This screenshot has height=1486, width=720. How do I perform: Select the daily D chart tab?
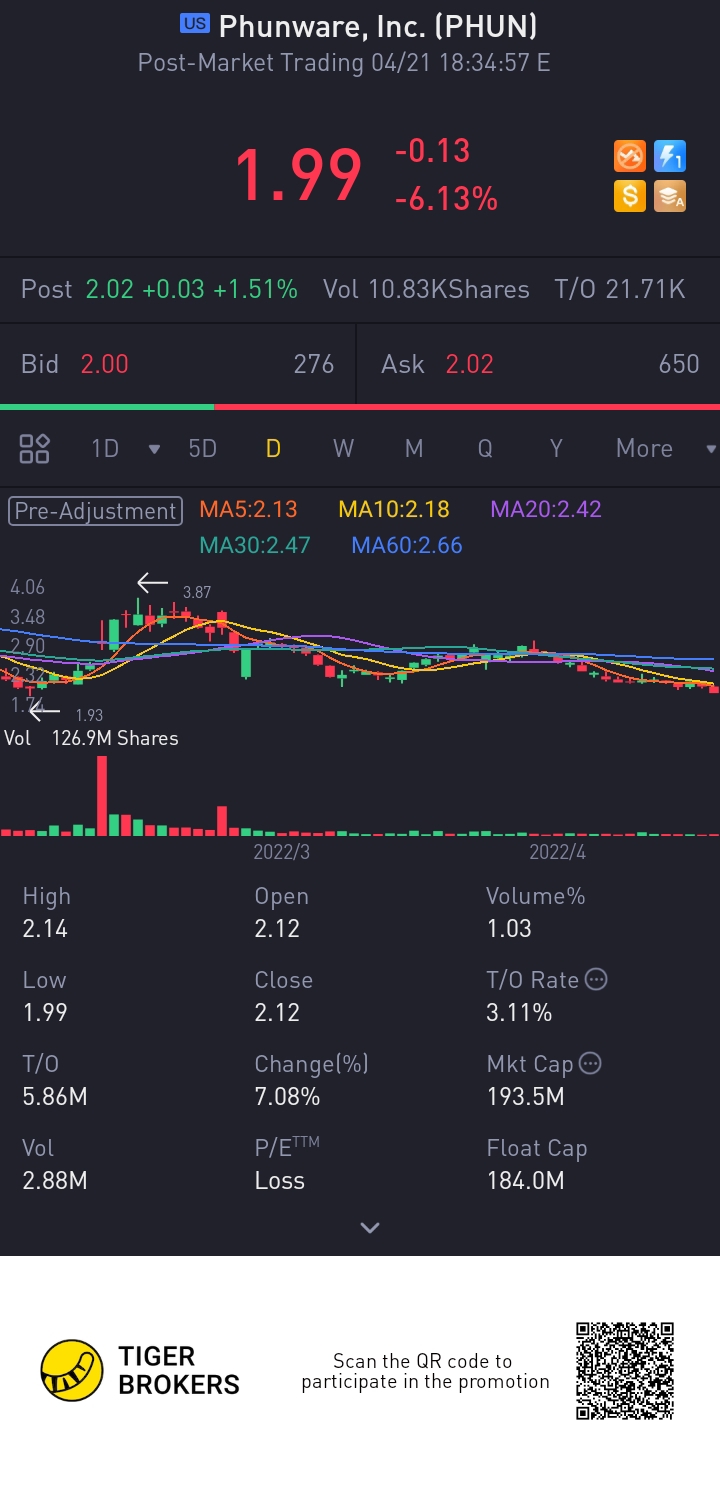pos(273,448)
